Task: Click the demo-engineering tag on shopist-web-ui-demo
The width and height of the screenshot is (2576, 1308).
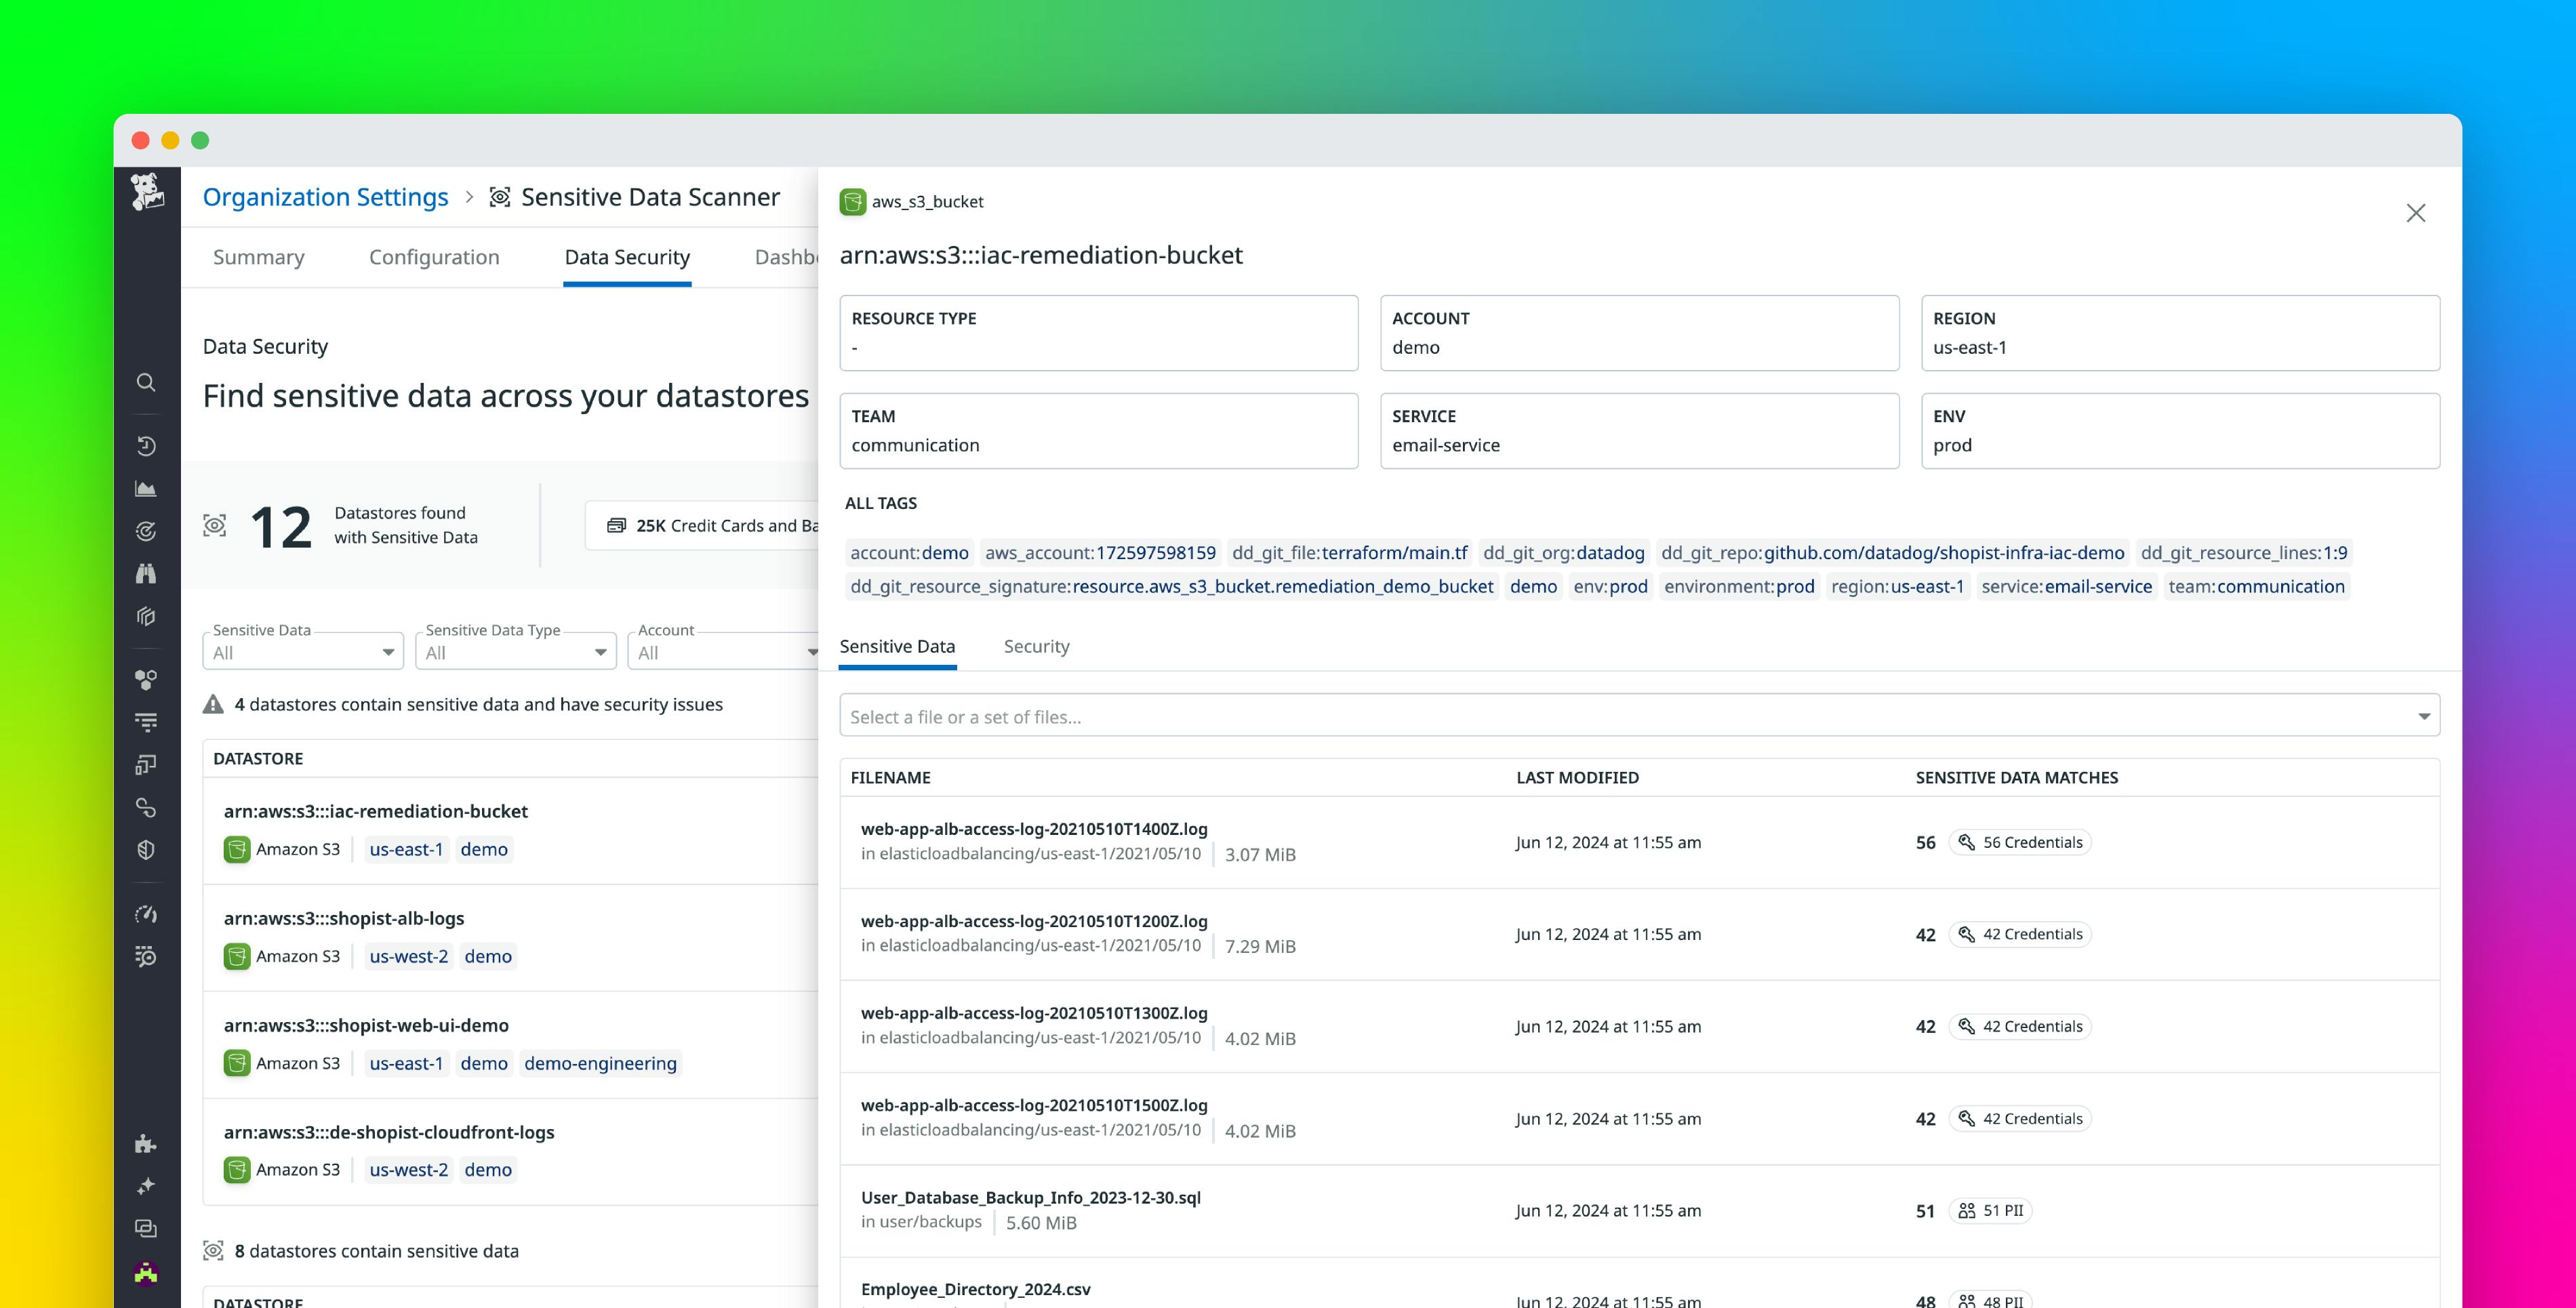Action: [601, 1063]
